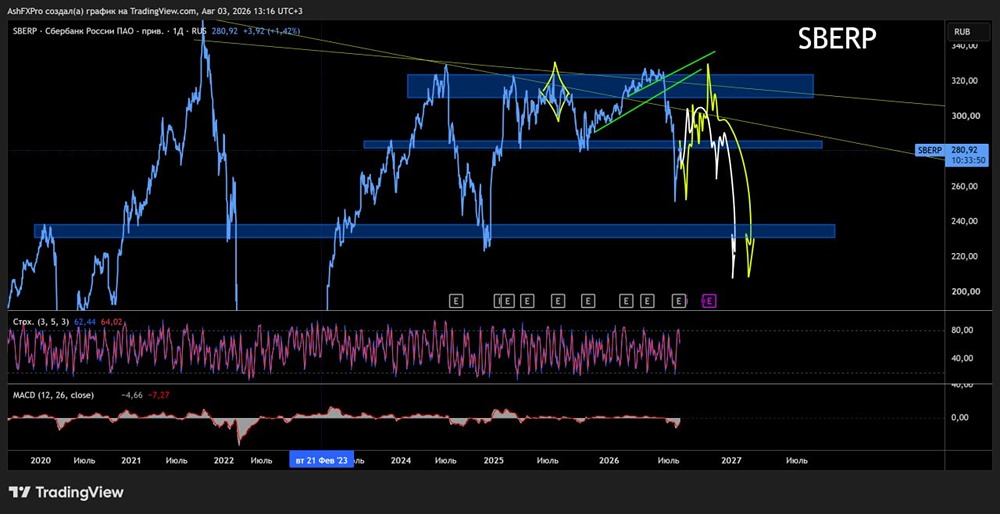Click the MACD value -4,66
Screen dimensions: 1000x514
[131, 395]
